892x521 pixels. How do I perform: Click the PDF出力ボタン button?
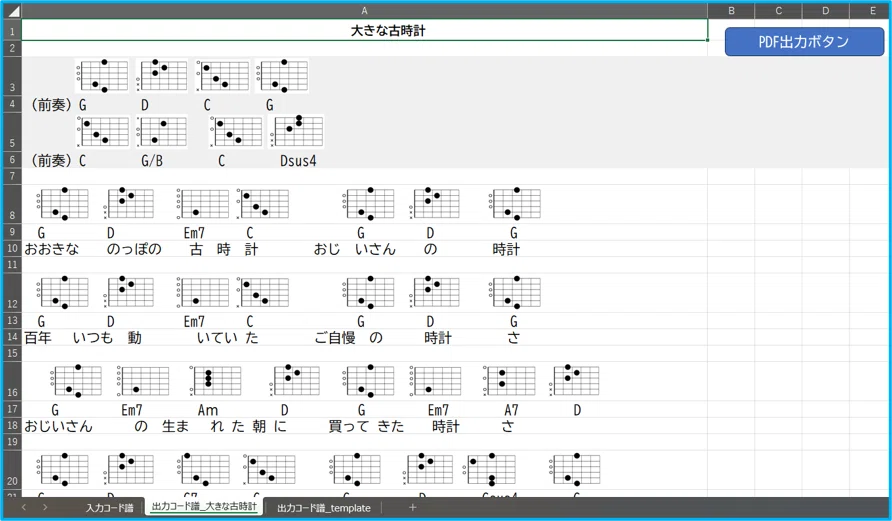804,42
